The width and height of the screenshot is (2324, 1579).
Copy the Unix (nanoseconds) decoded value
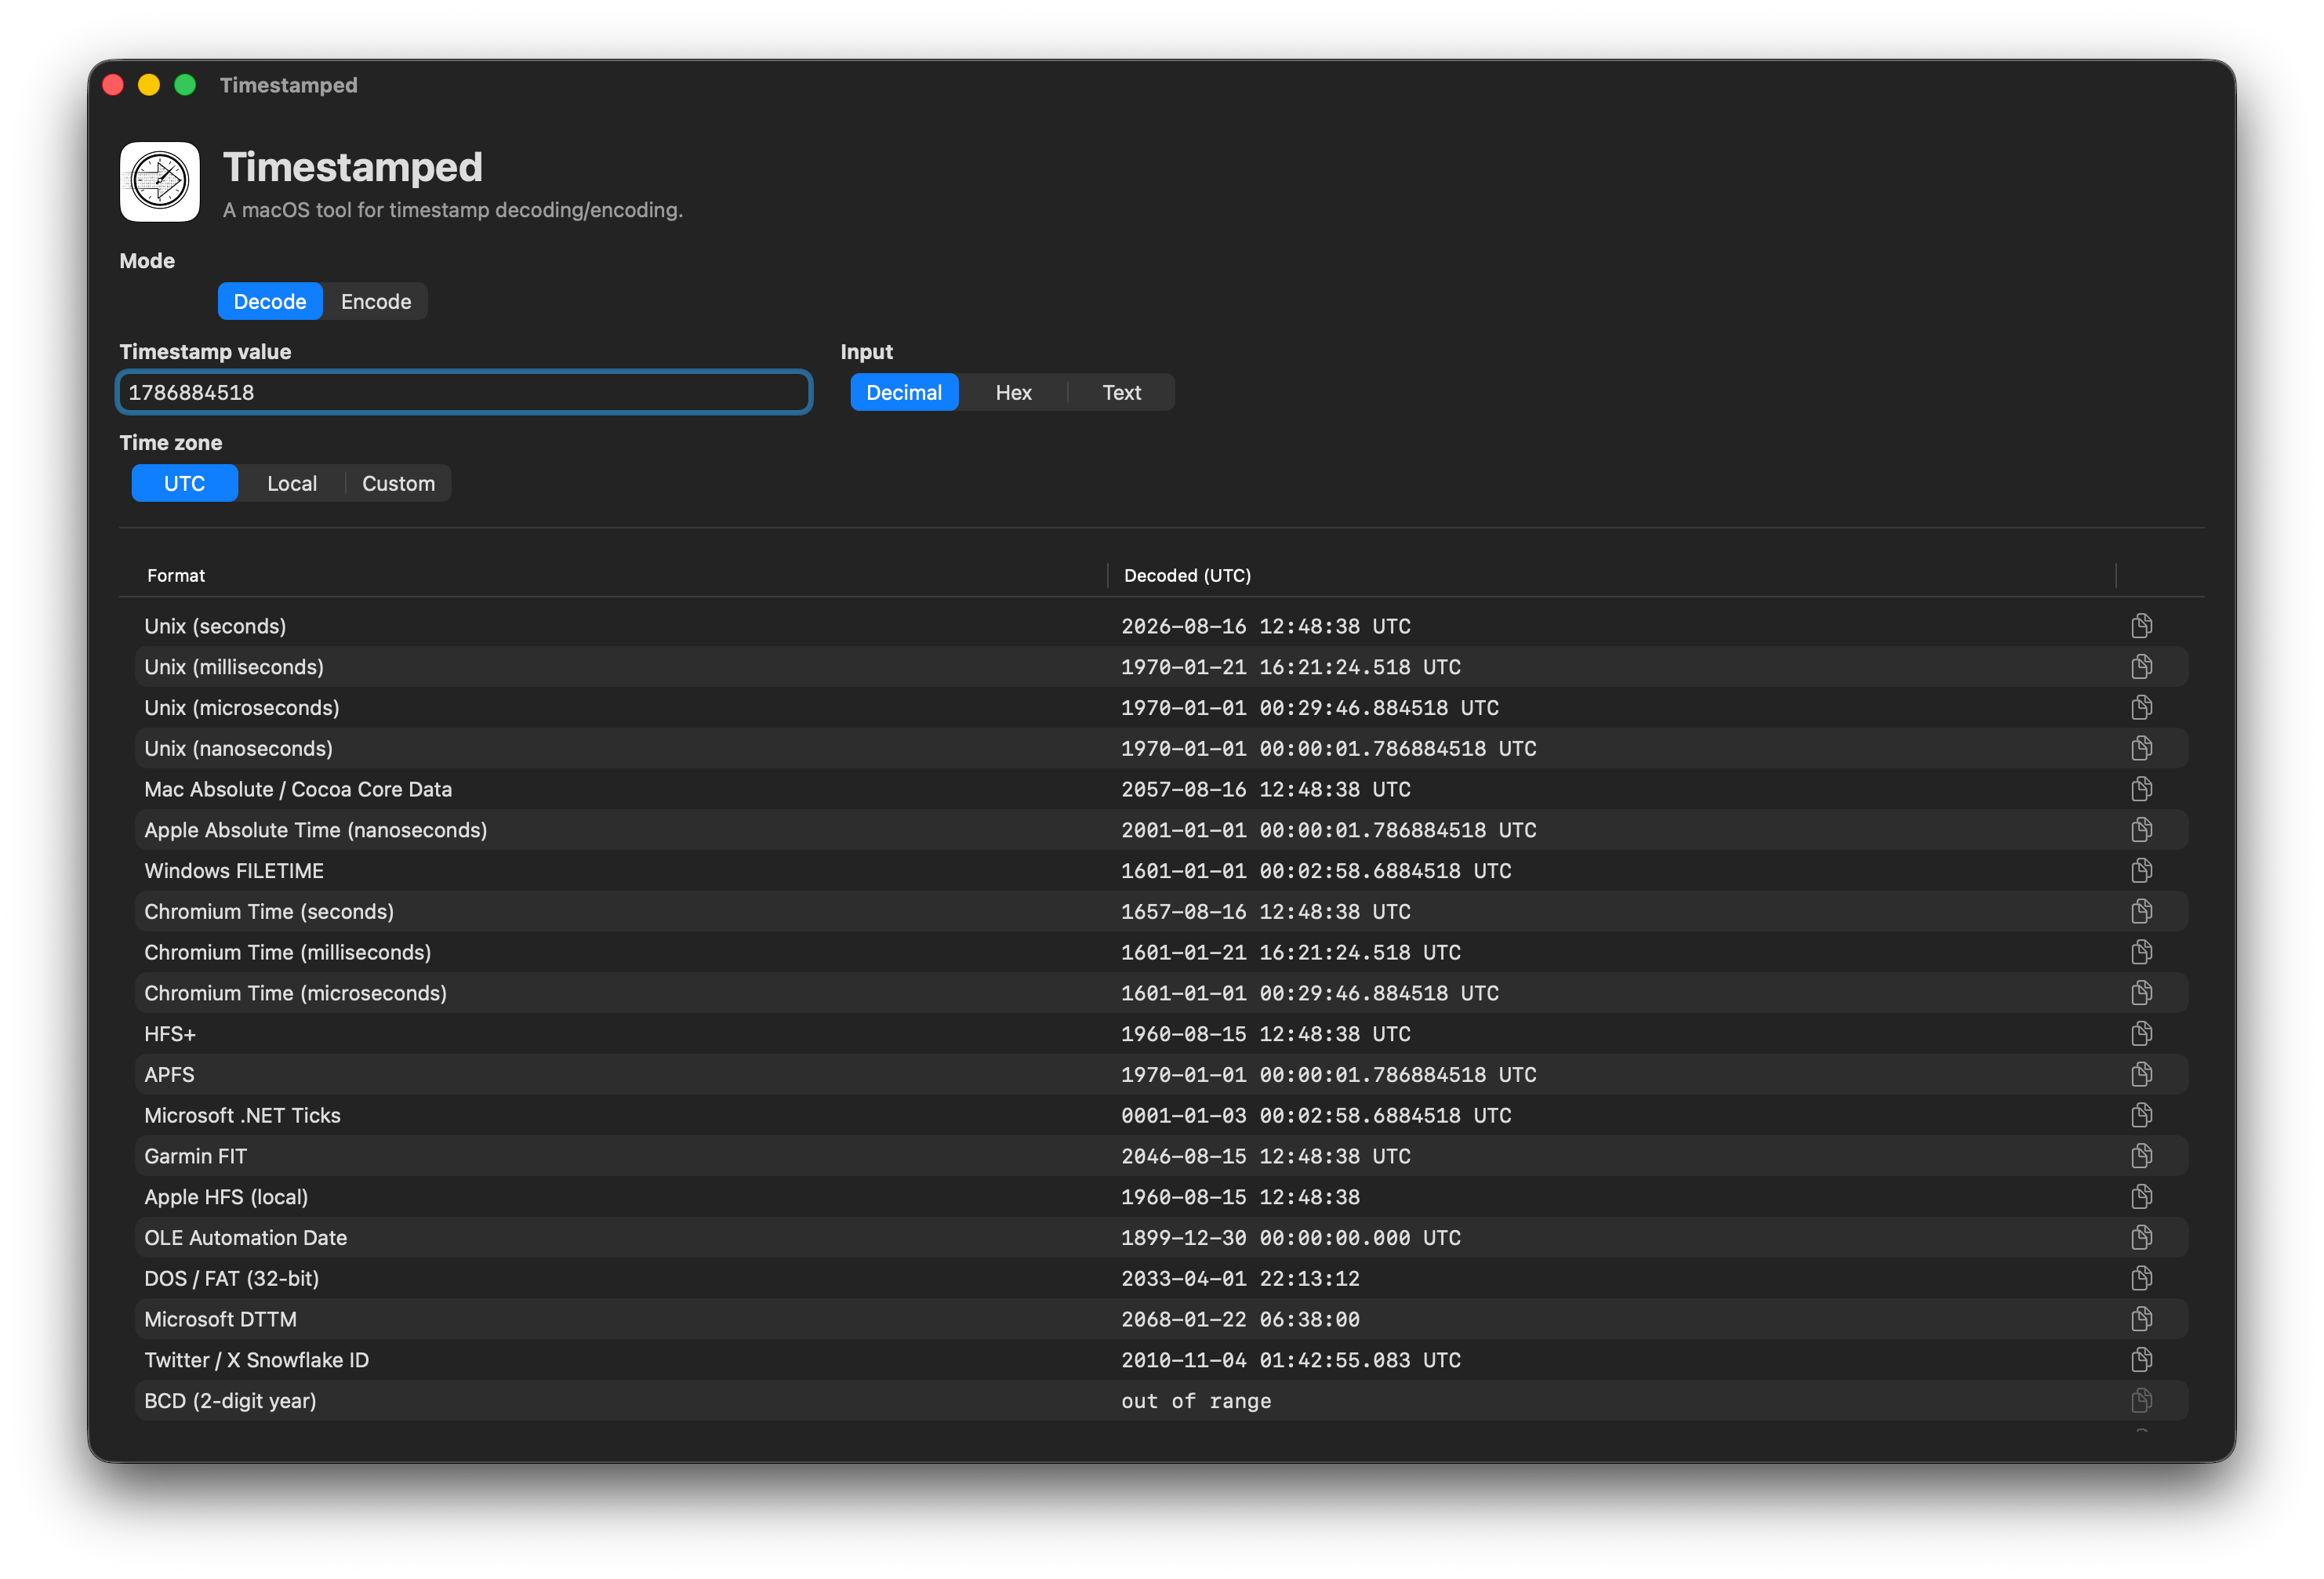tap(2141, 748)
